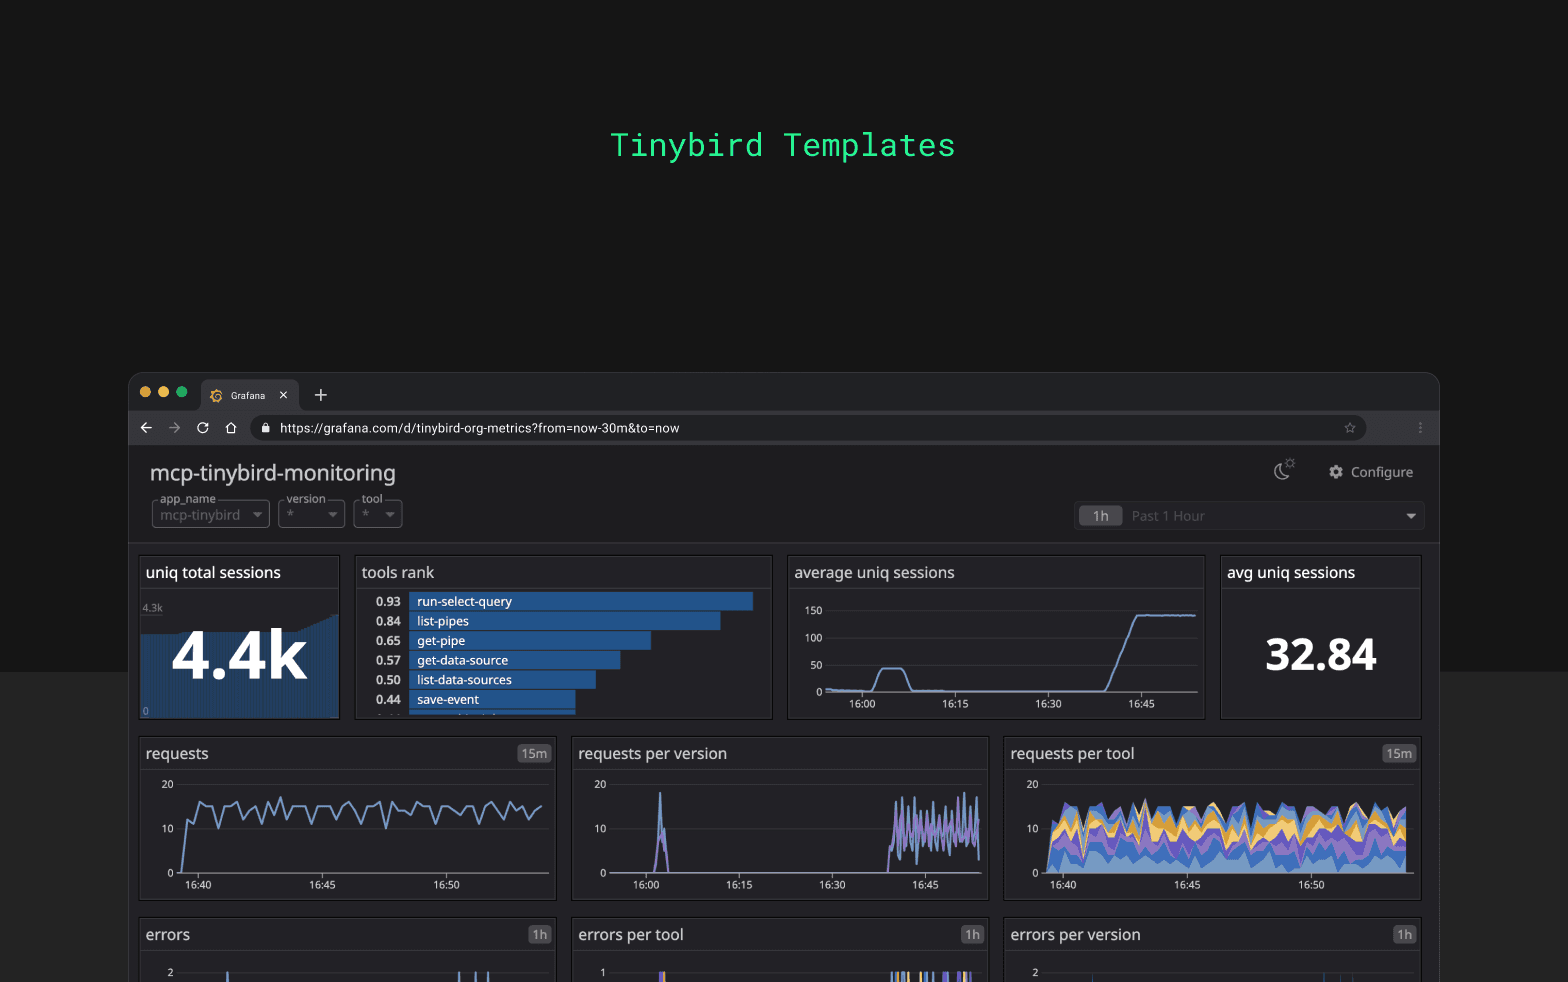Open the browser three-dot menu

point(1420,428)
